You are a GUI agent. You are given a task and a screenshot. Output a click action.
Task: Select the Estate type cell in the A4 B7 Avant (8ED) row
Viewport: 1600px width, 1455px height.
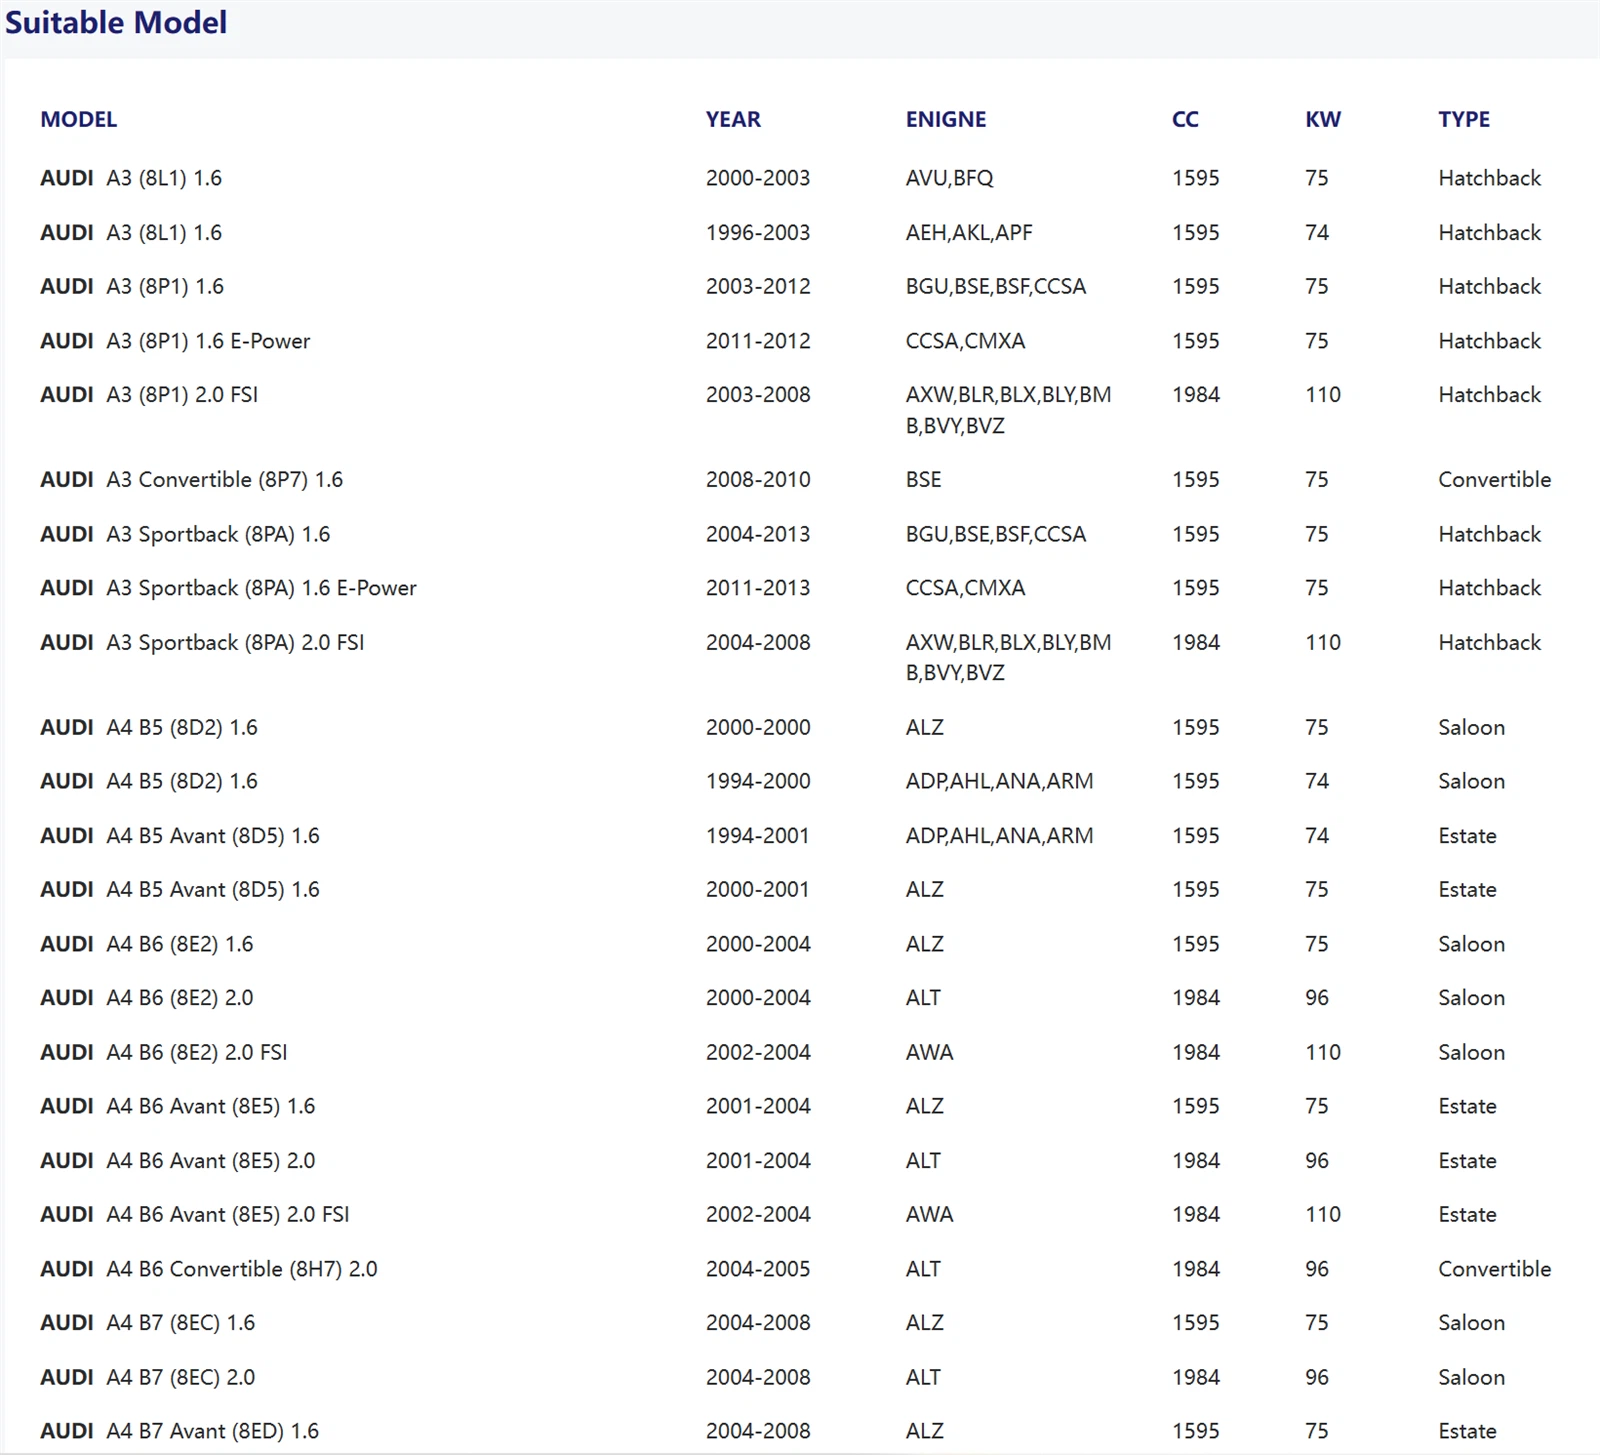[x=1468, y=1431]
